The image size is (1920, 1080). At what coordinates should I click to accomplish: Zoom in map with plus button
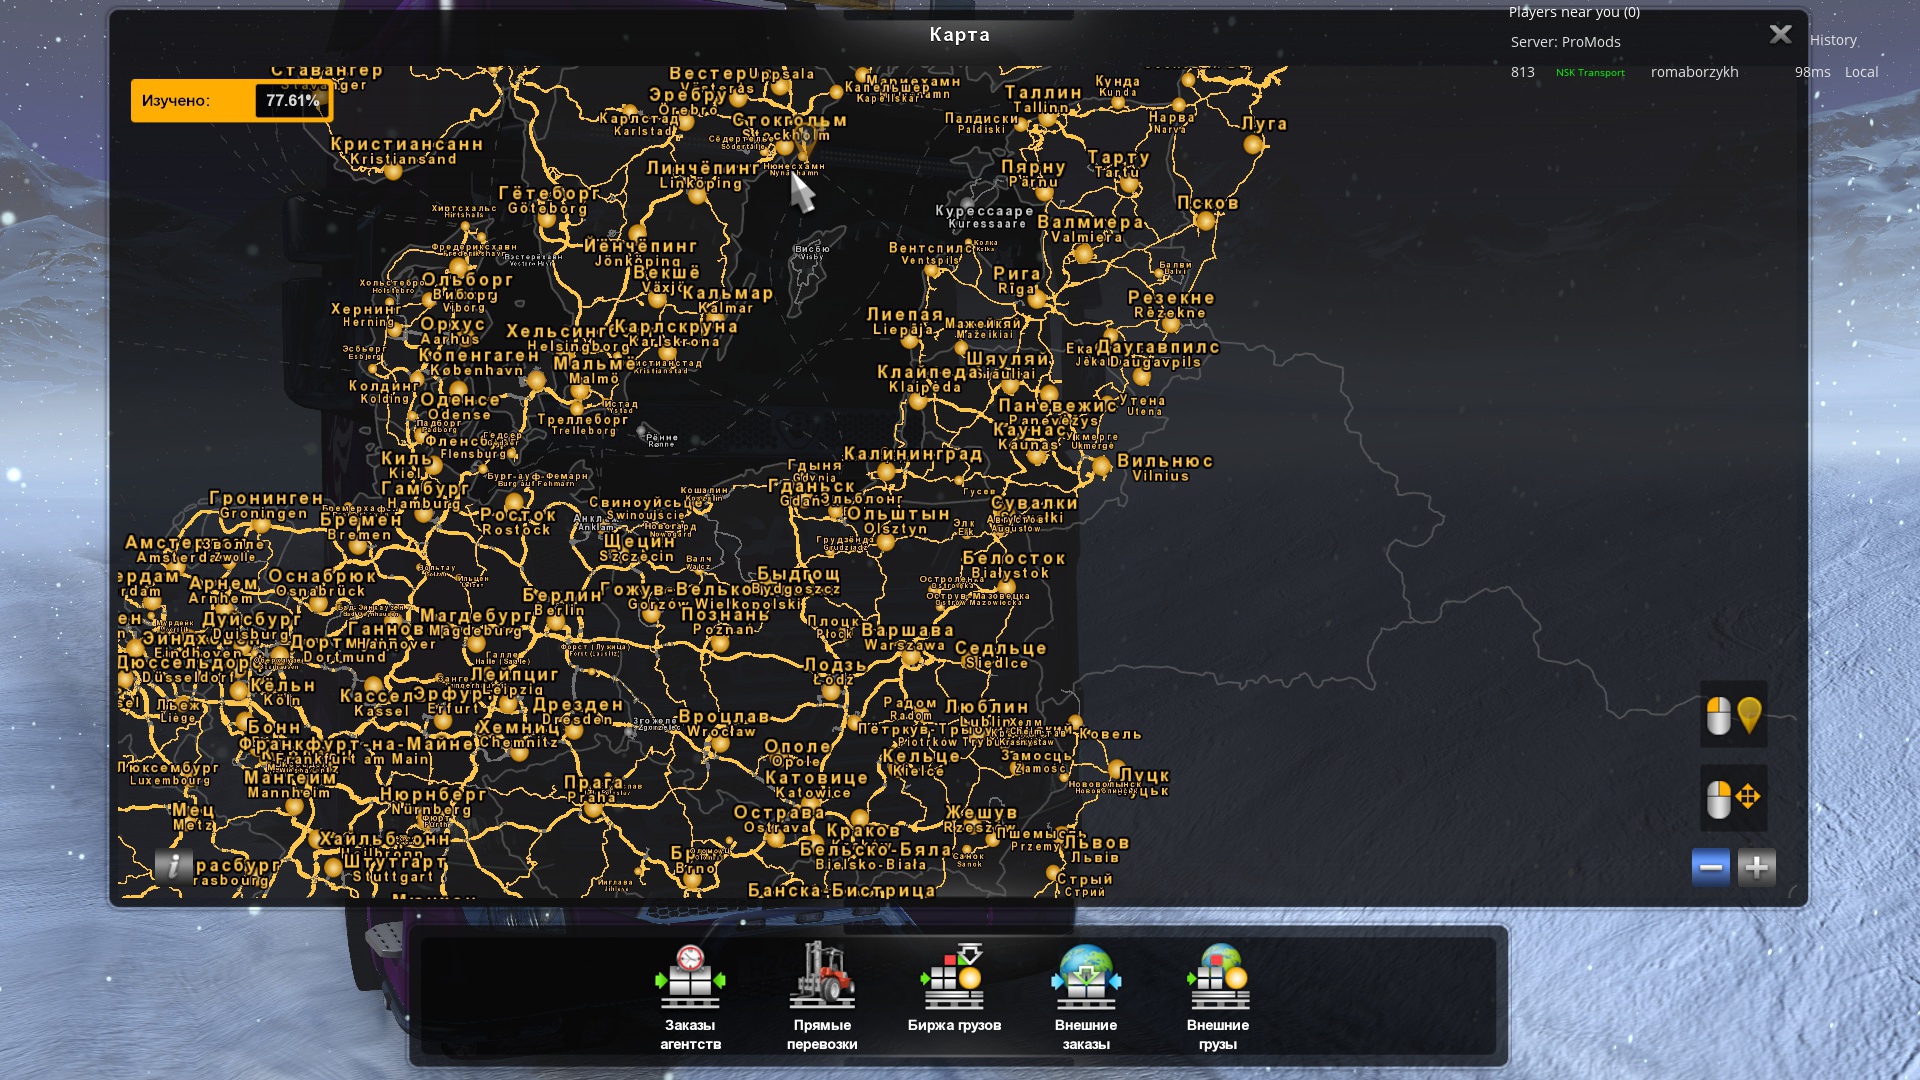tap(1756, 867)
